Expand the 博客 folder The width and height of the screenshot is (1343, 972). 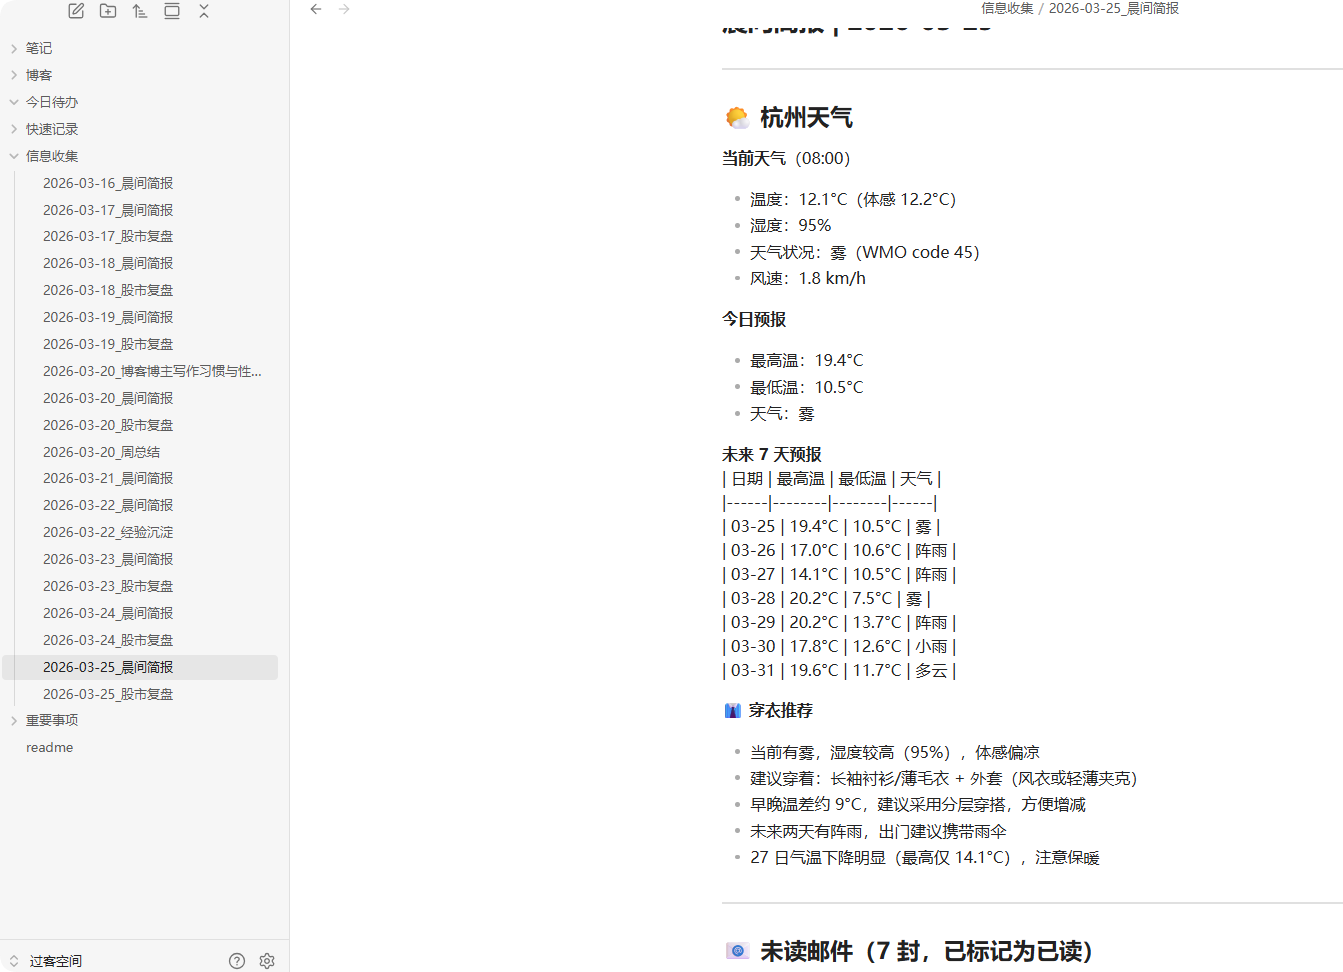pos(39,75)
